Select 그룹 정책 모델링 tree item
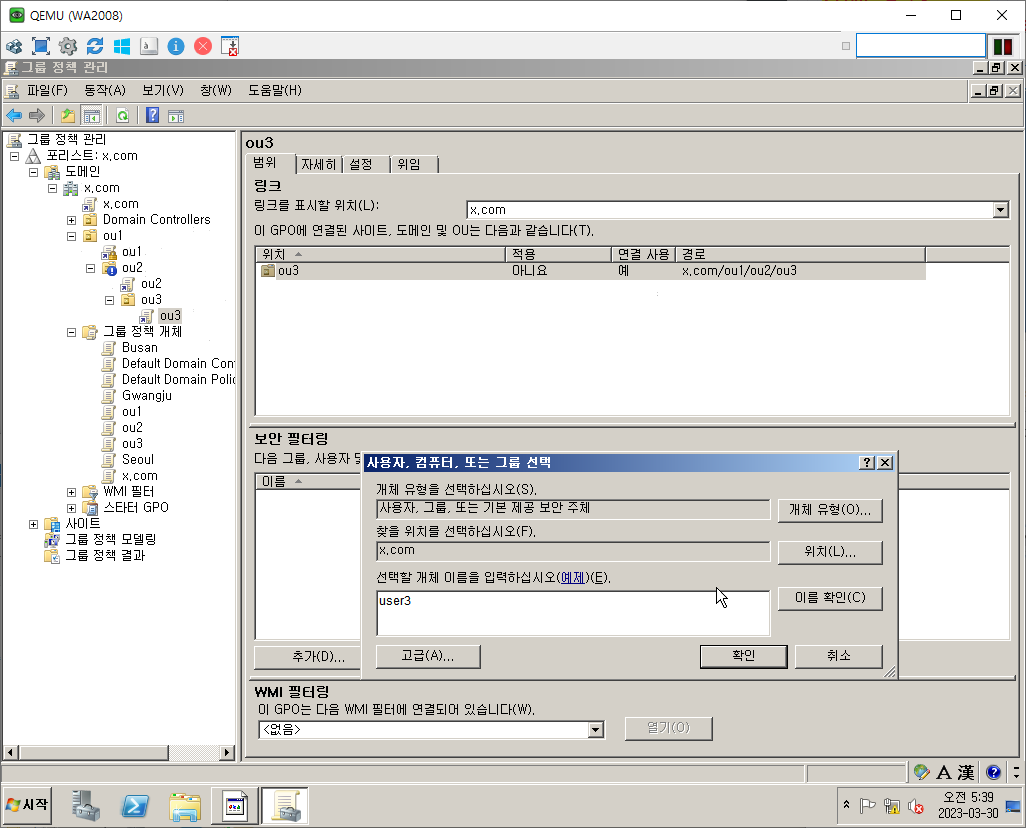 (x=110, y=540)
